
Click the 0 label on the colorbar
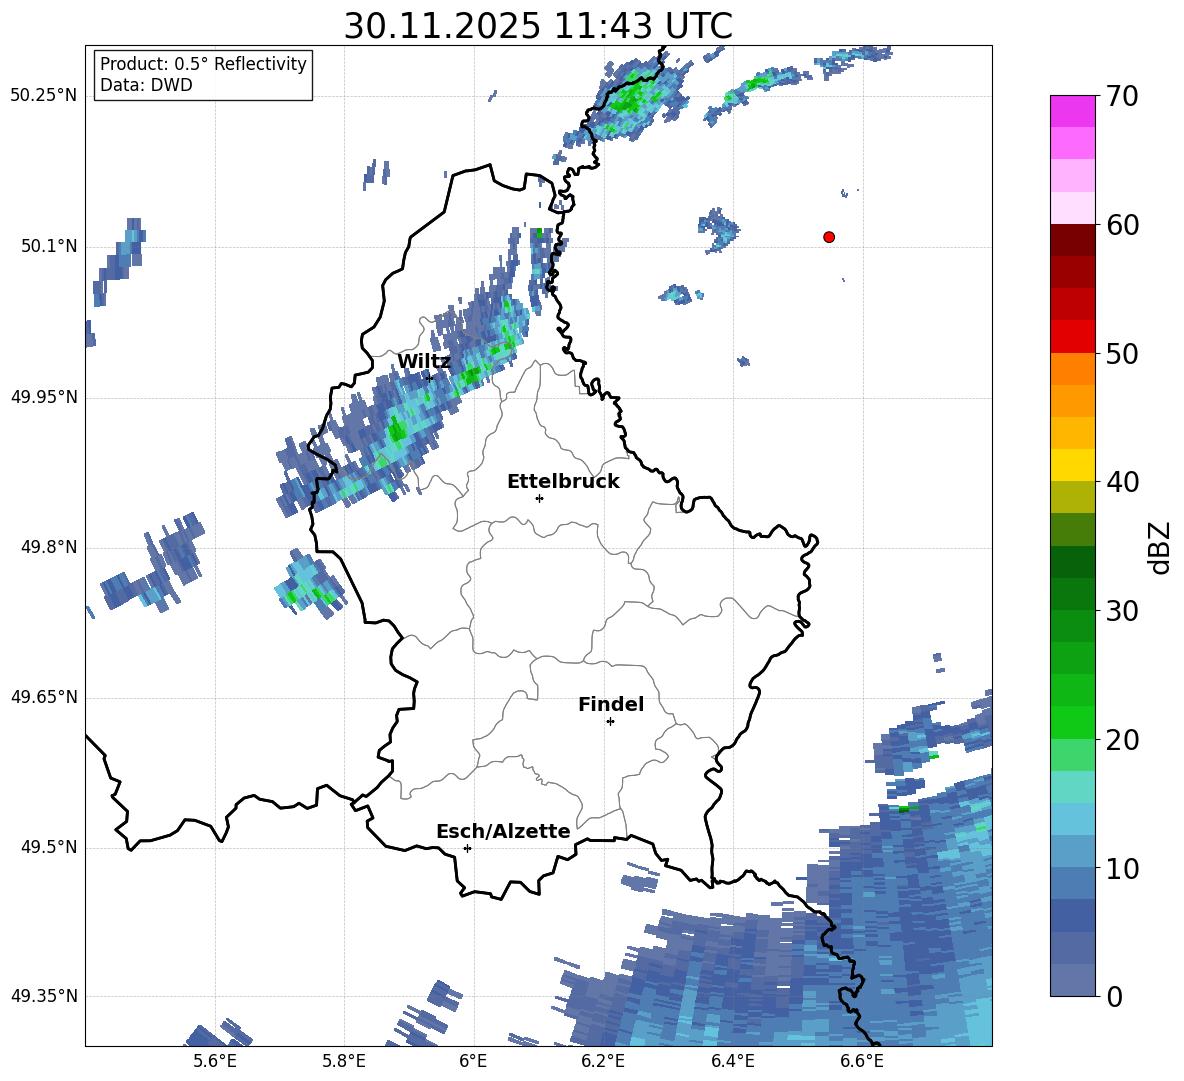(x=1114, y=996)
